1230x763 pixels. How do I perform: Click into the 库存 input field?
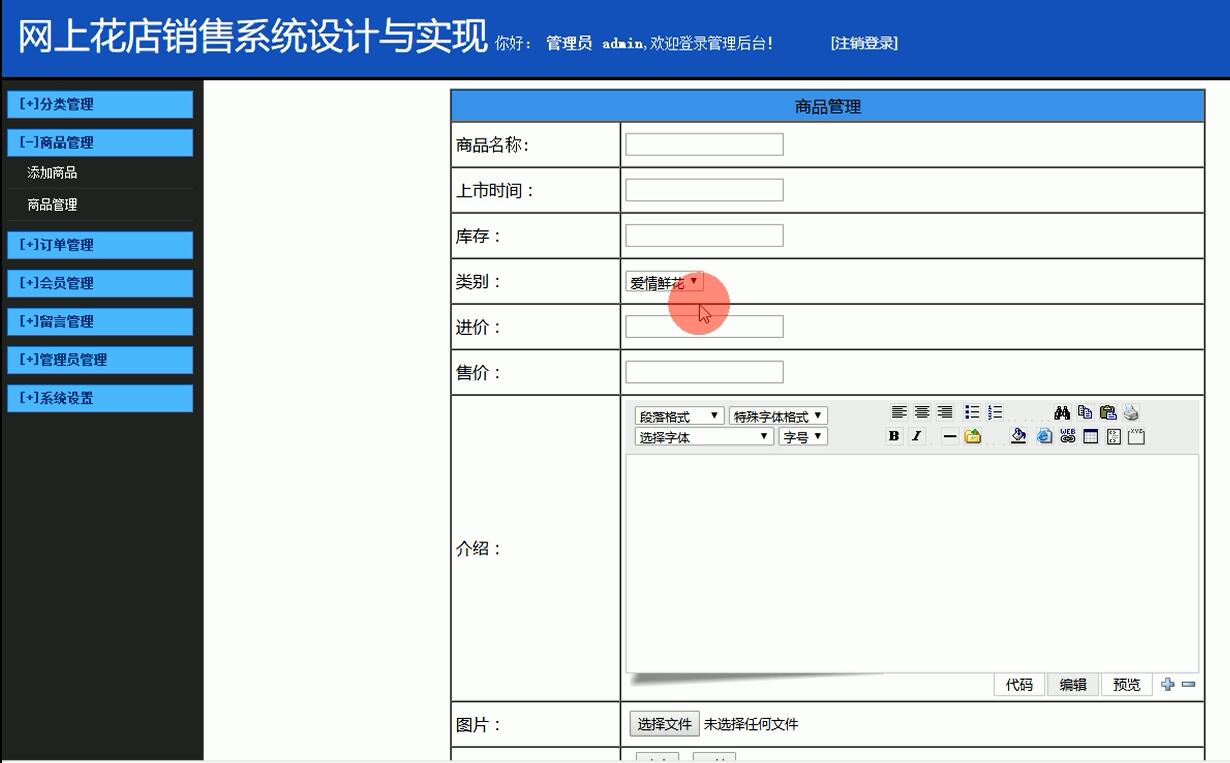point(704,236)
